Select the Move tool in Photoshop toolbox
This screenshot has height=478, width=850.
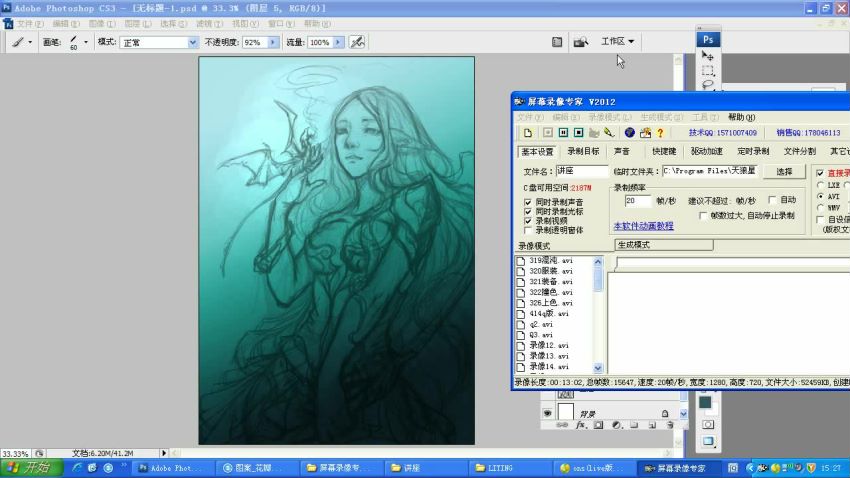point(707,56)
